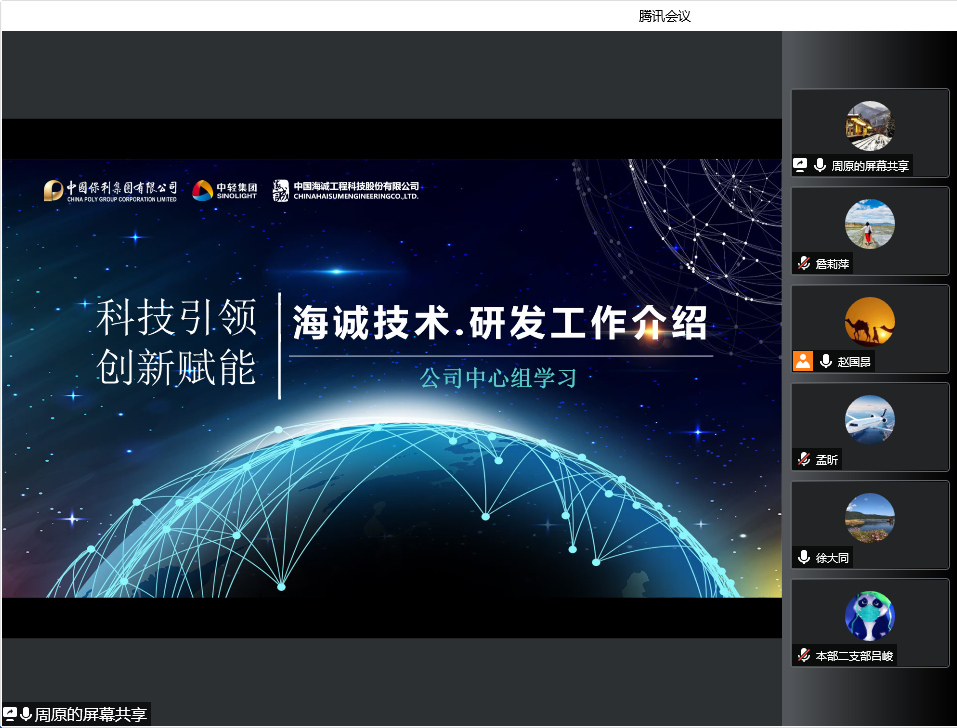
Task: Select 本部二支部吕峻's cartoon avatar
Action: click(x=869, y=616)
